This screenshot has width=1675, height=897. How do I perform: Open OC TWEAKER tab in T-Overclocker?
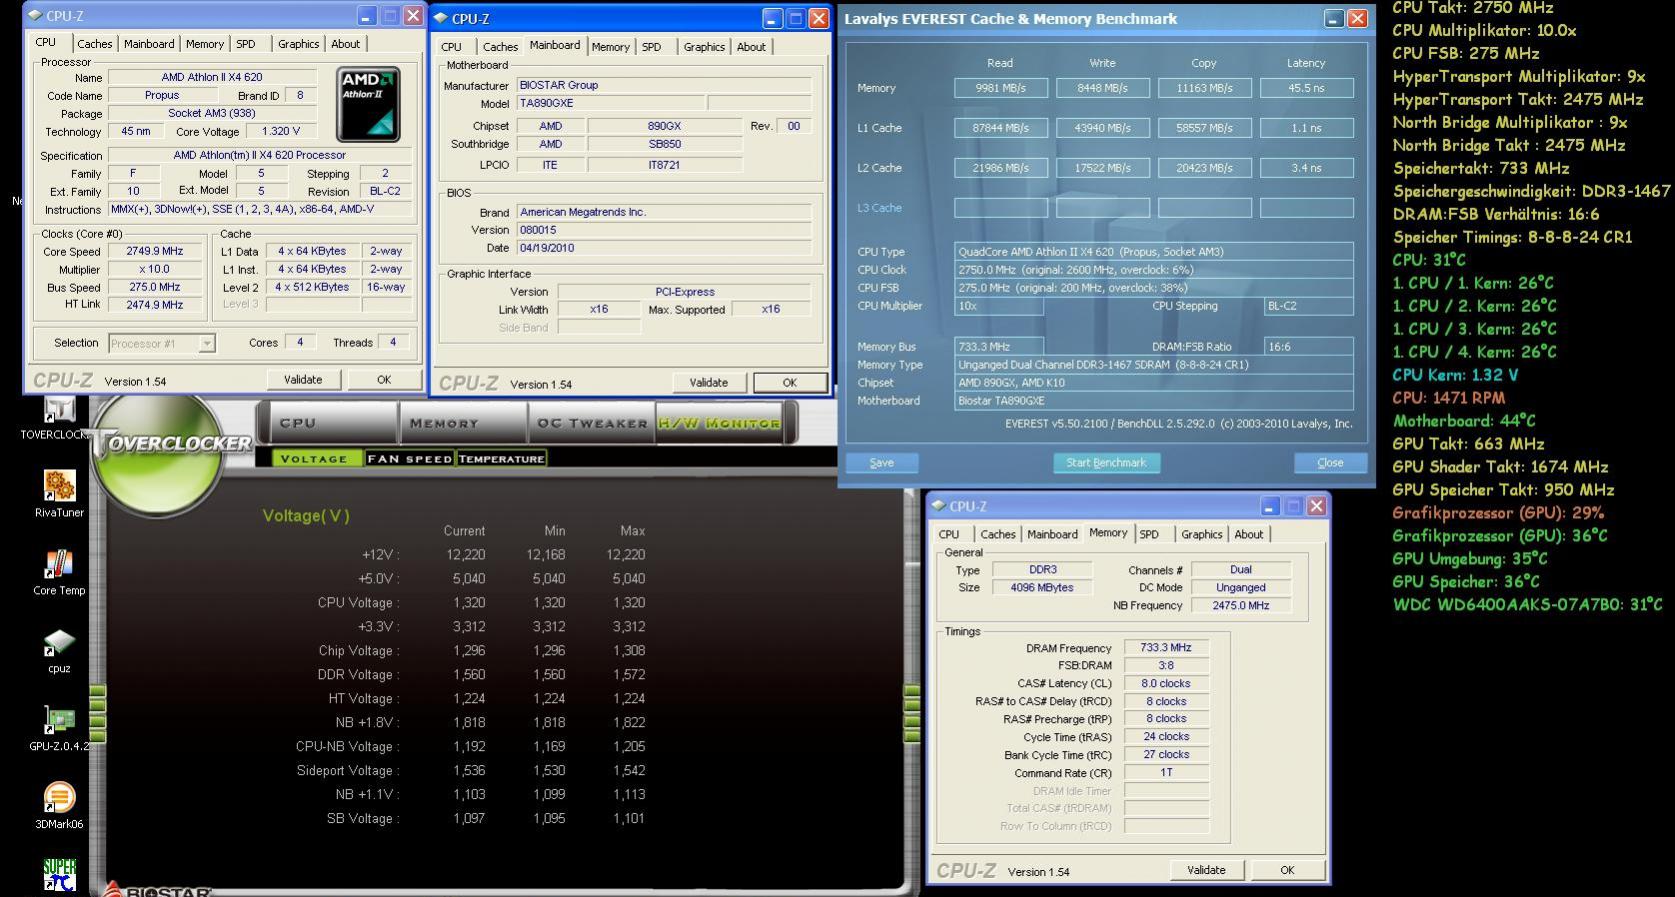click(x=591, y=423)
